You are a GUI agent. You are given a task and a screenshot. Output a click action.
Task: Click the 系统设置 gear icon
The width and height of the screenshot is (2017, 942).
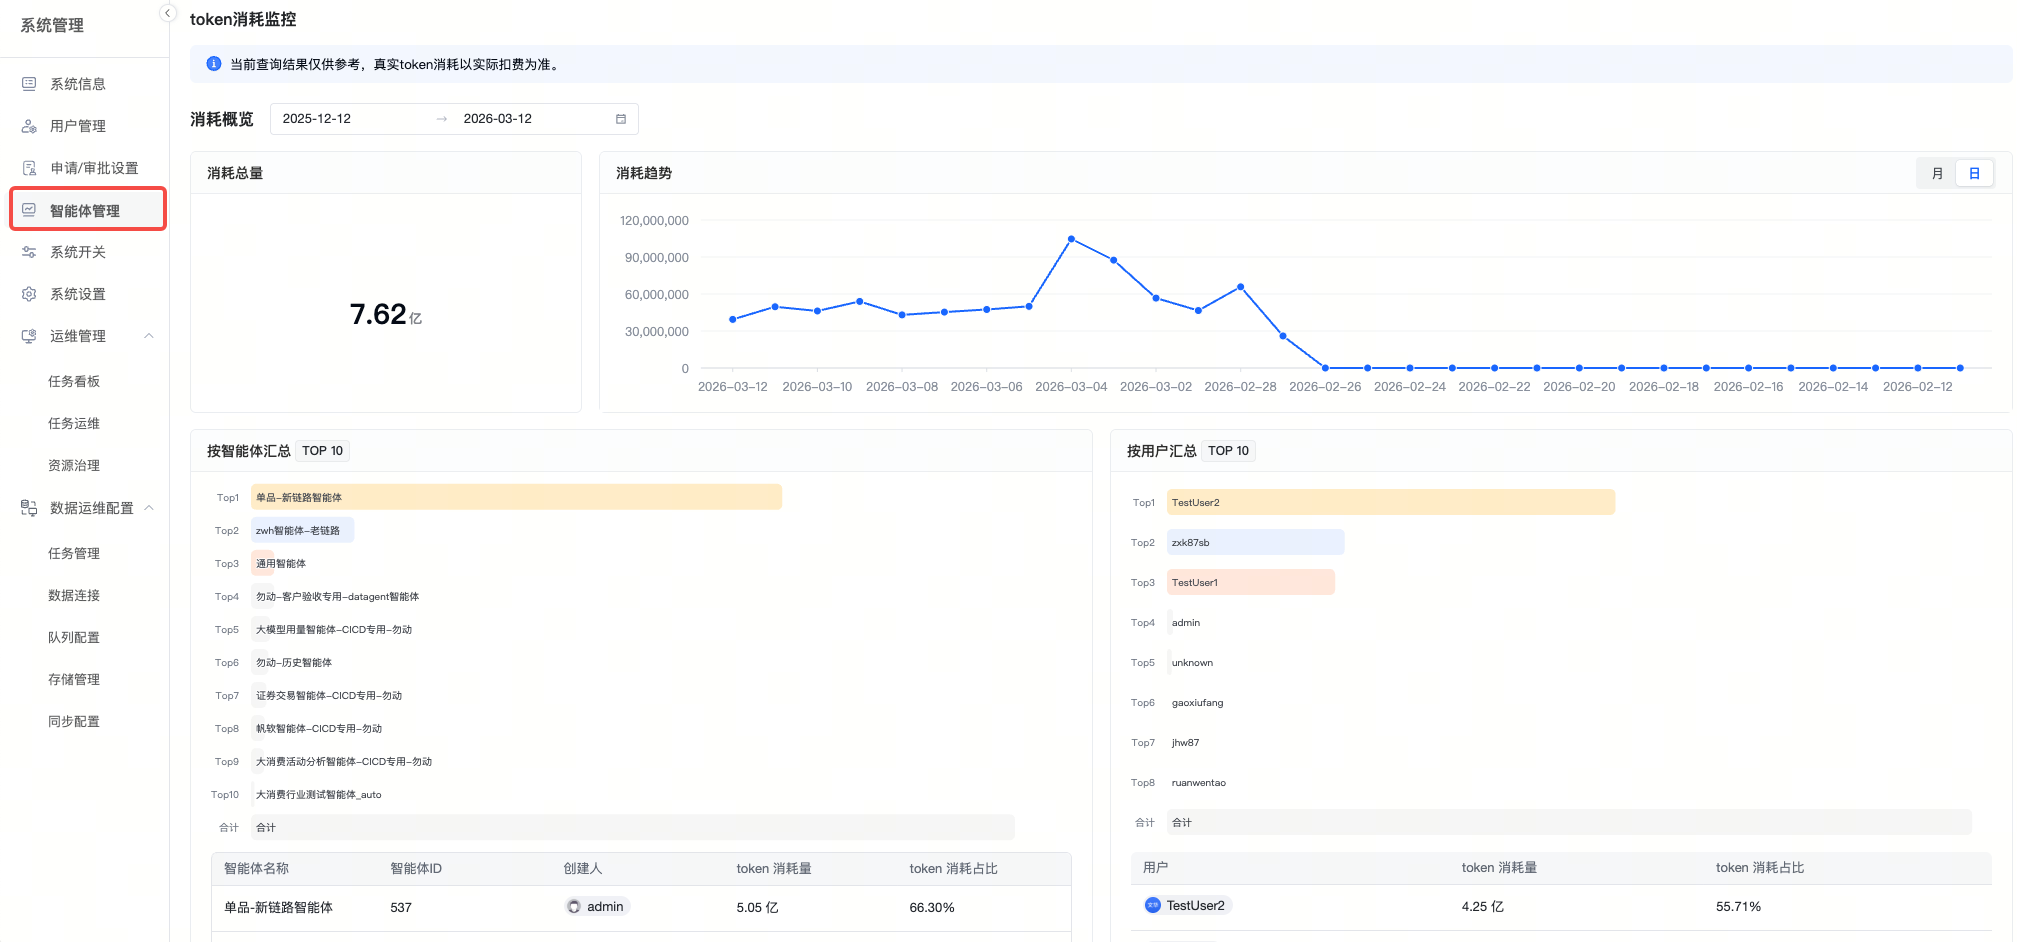29,294
